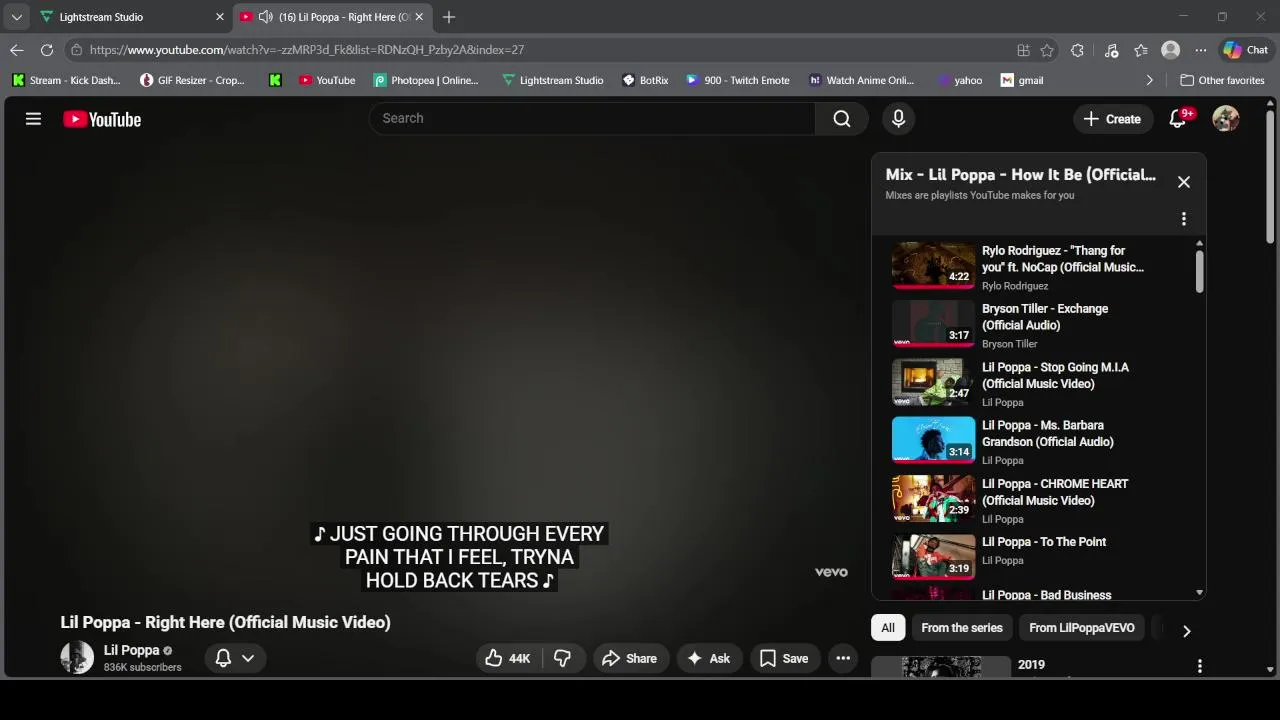Screen dimensions: 1280x720
Task: Start voice search with microphone icon
Action: click(x=898, y=118)
